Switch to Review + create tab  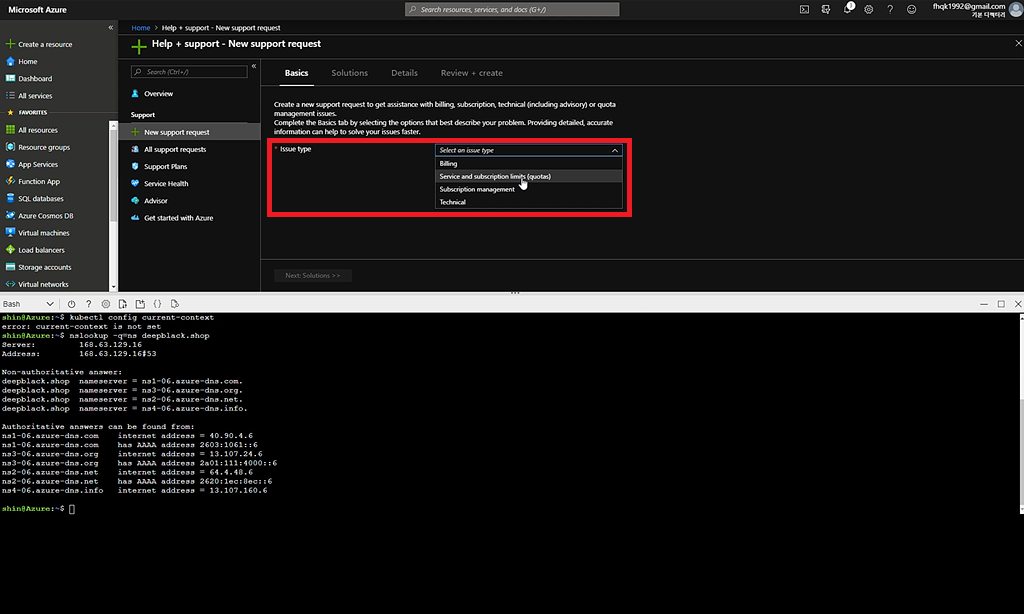click(471, 73)
